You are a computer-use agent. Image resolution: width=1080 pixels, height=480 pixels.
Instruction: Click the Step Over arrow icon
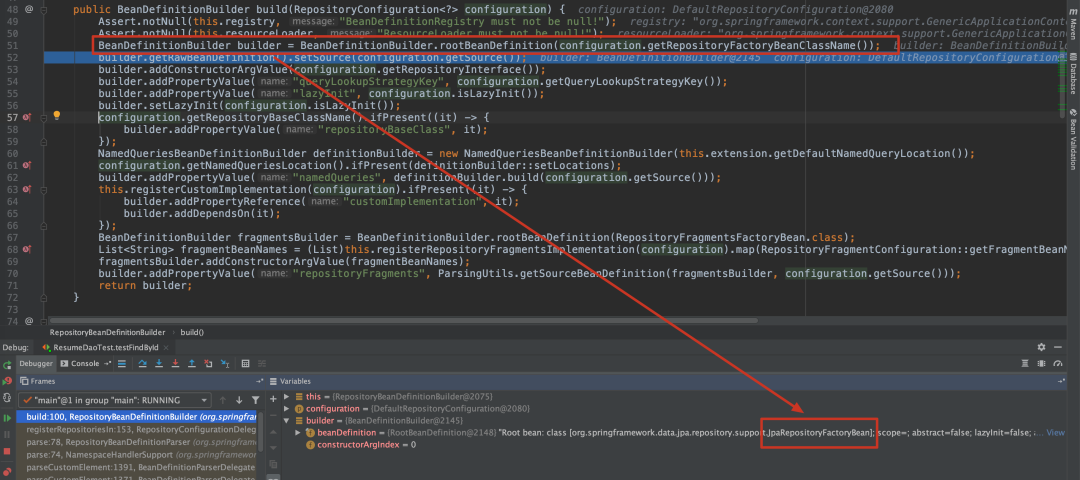(143, 364)
